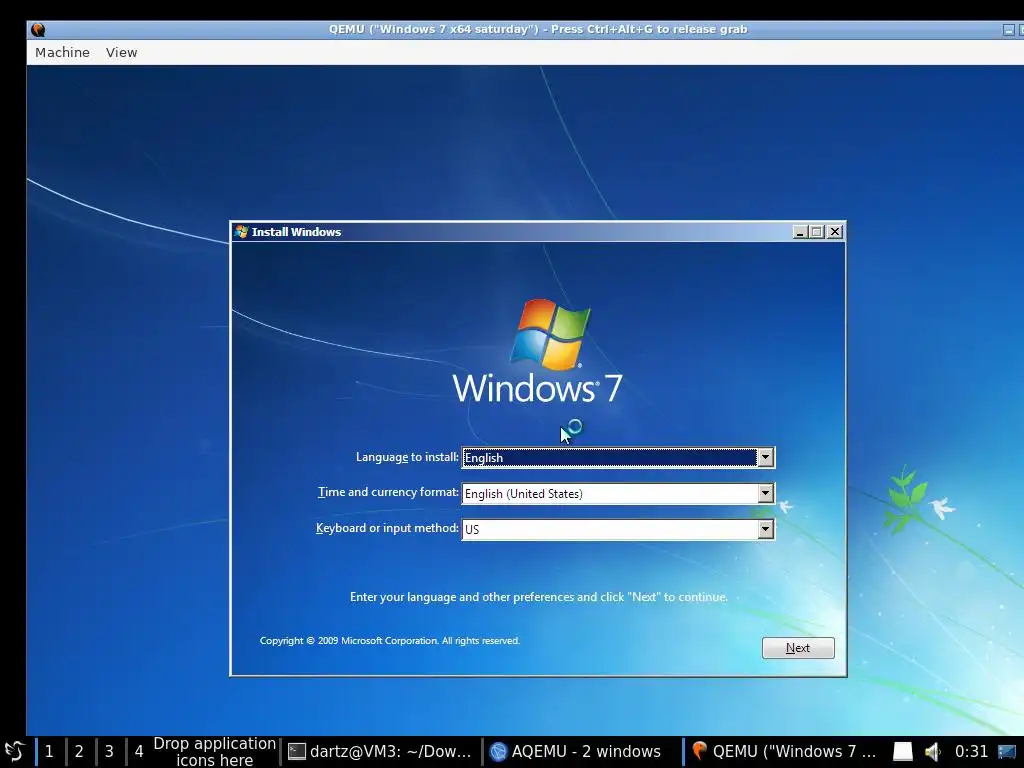The height and width of the screenshot is (768, 1024).
Task: Click the Install Windows title bar icon
Action: 242,232
